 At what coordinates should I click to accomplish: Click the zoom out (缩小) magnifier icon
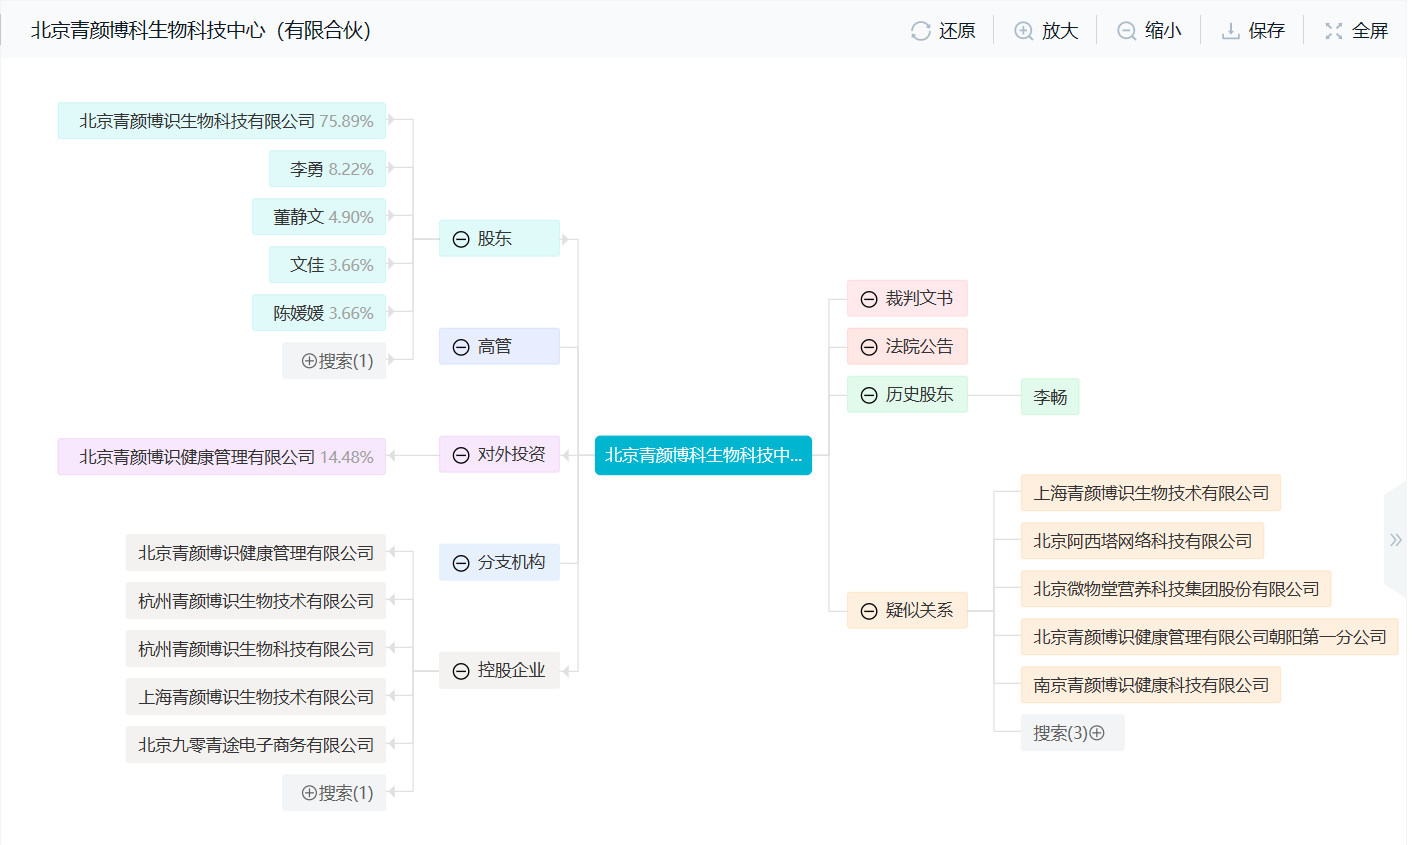pyautogui.click(x=1126, y=31)
